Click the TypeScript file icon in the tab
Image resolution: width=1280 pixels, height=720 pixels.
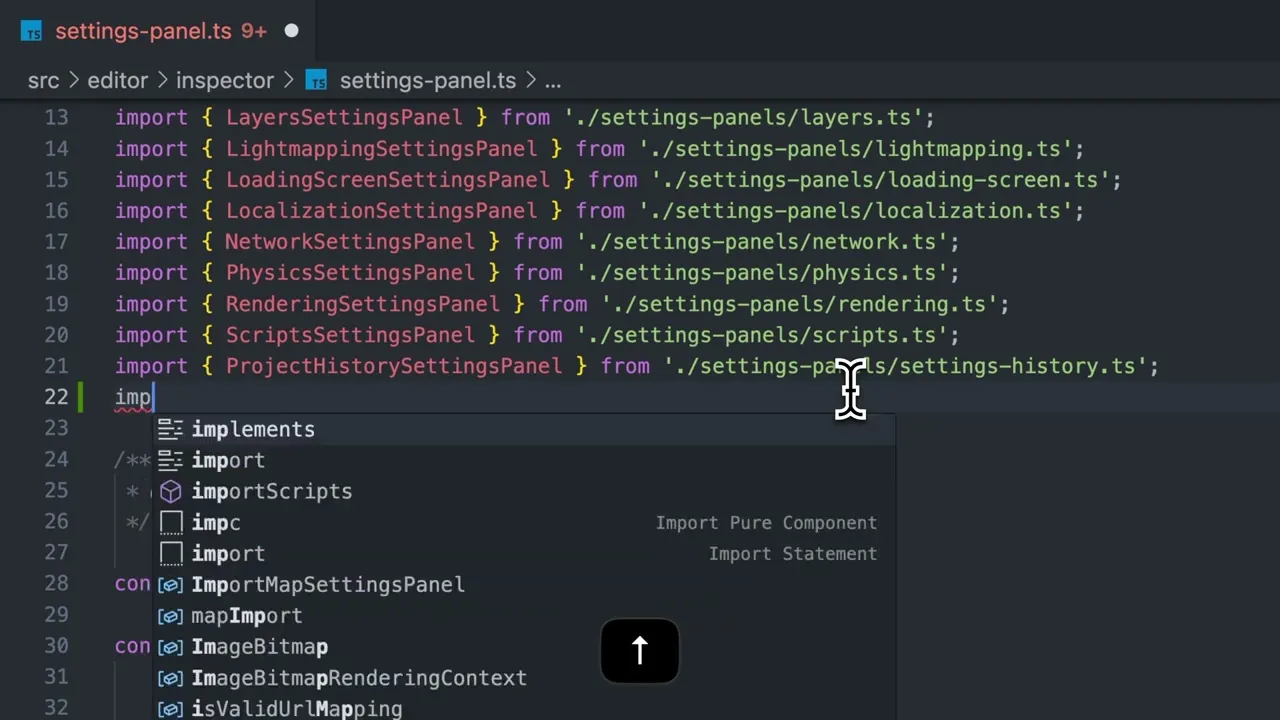coord(31,32)
